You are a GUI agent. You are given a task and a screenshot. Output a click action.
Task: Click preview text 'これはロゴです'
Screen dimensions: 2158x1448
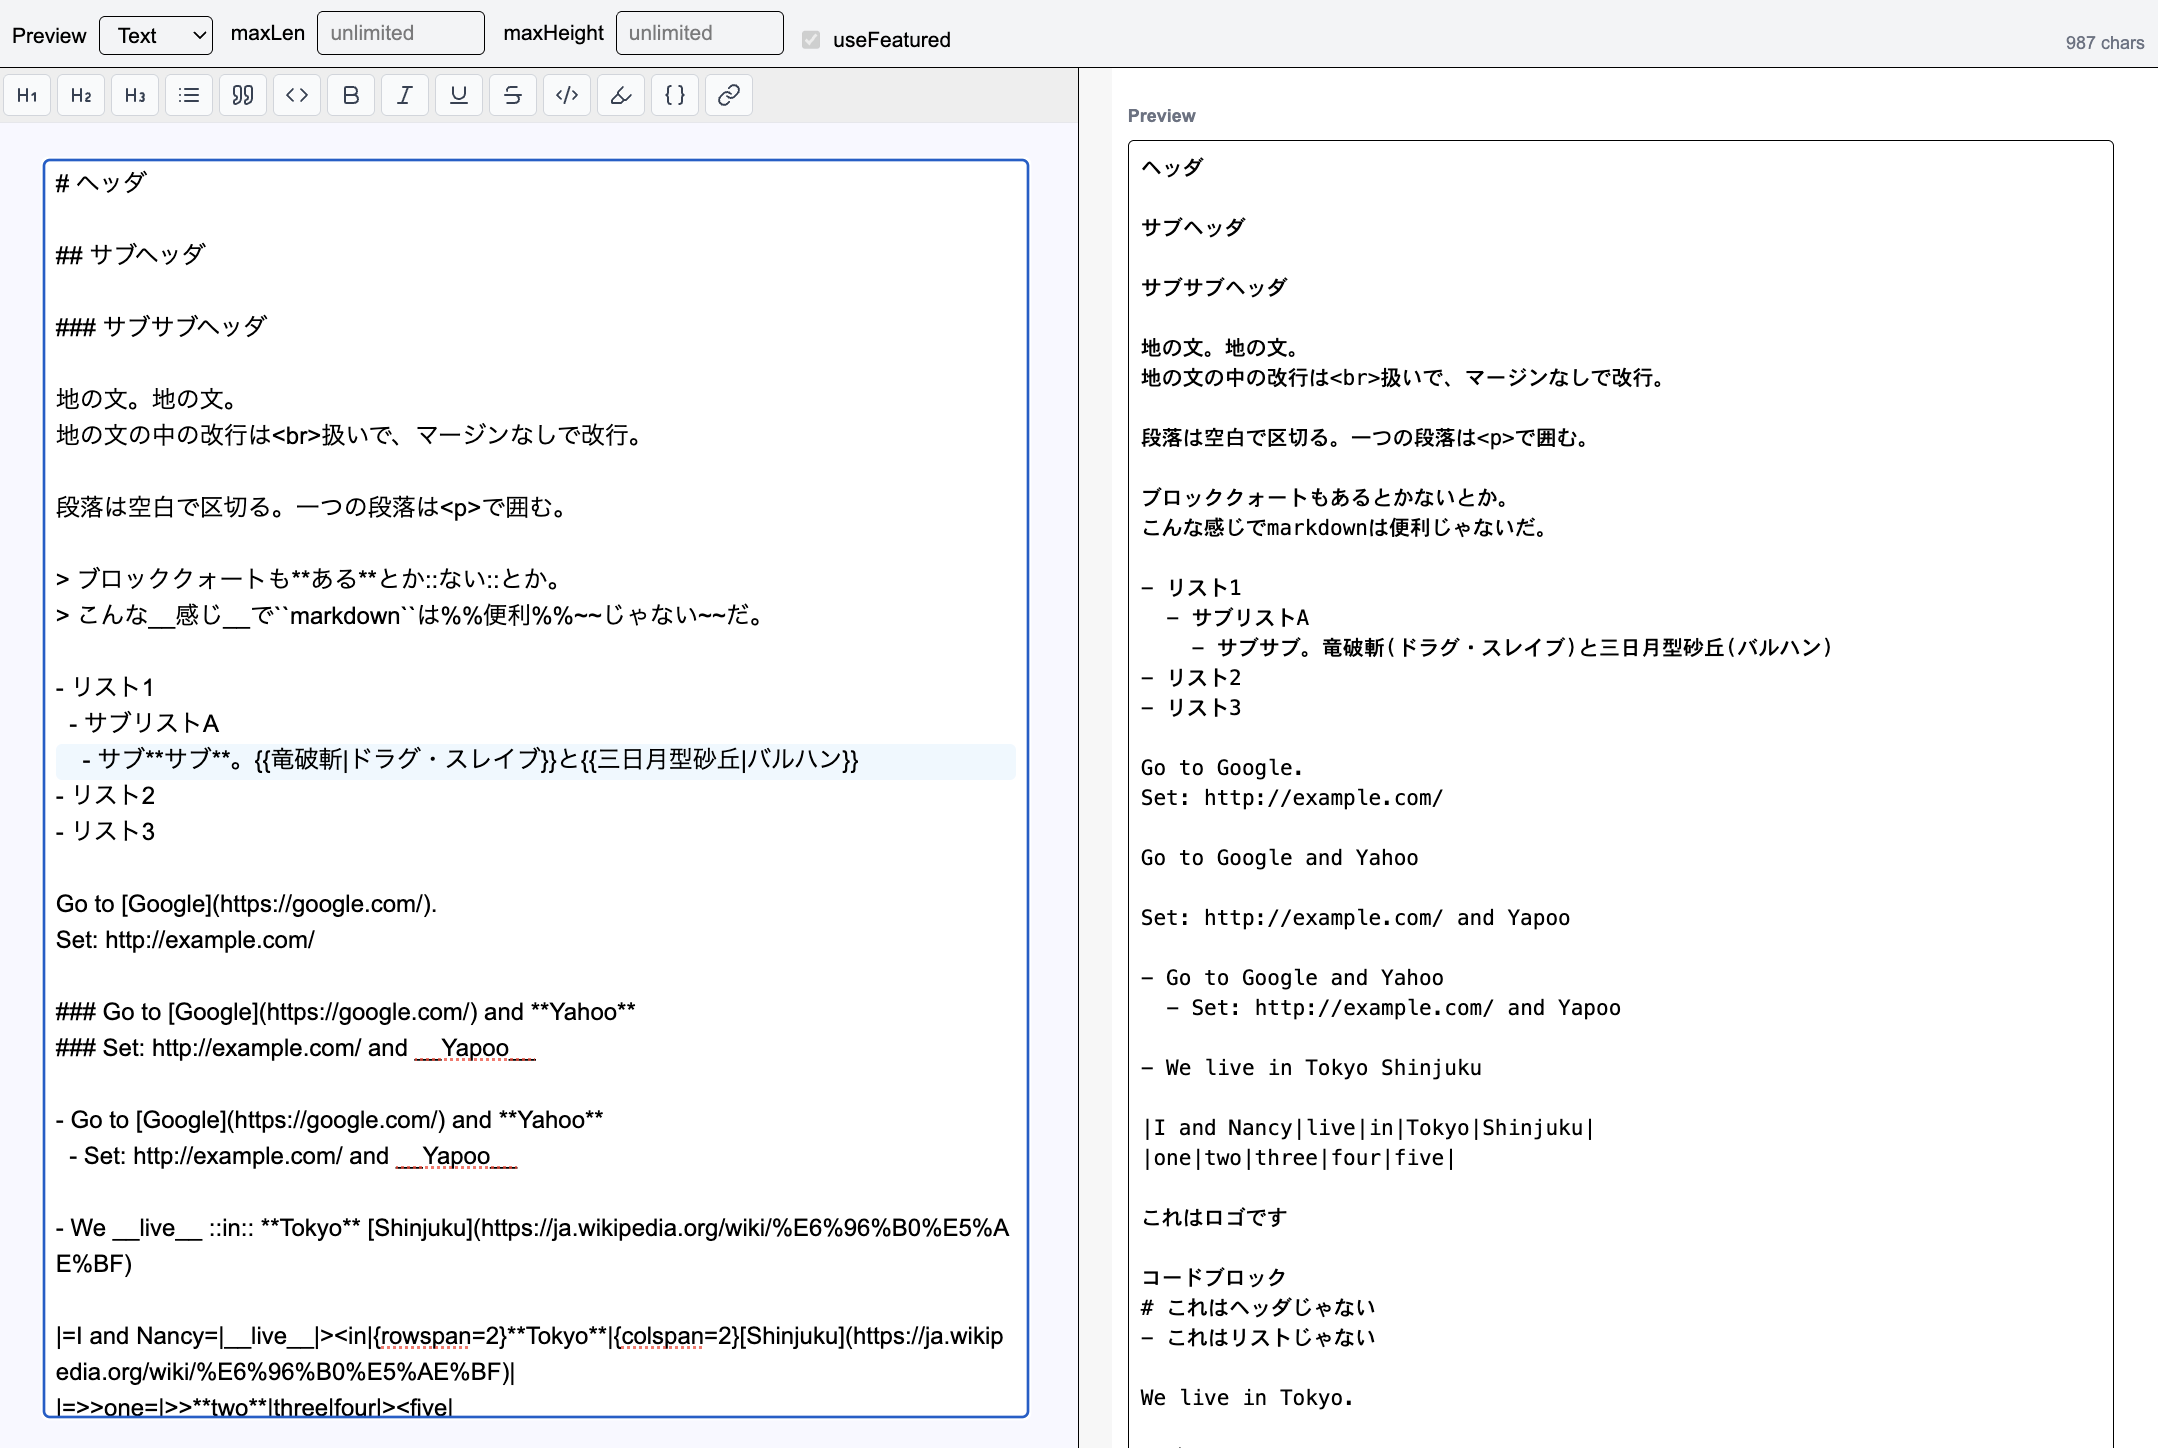click(1214, 1218)
